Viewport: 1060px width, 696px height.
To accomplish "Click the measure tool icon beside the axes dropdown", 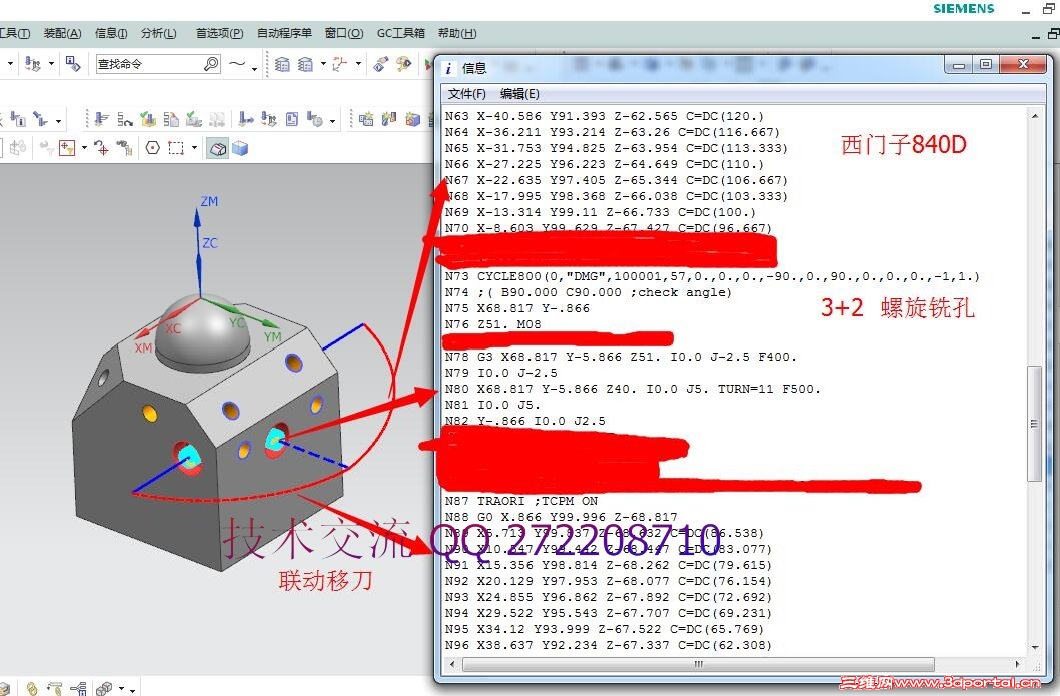I will click(381, 64).
